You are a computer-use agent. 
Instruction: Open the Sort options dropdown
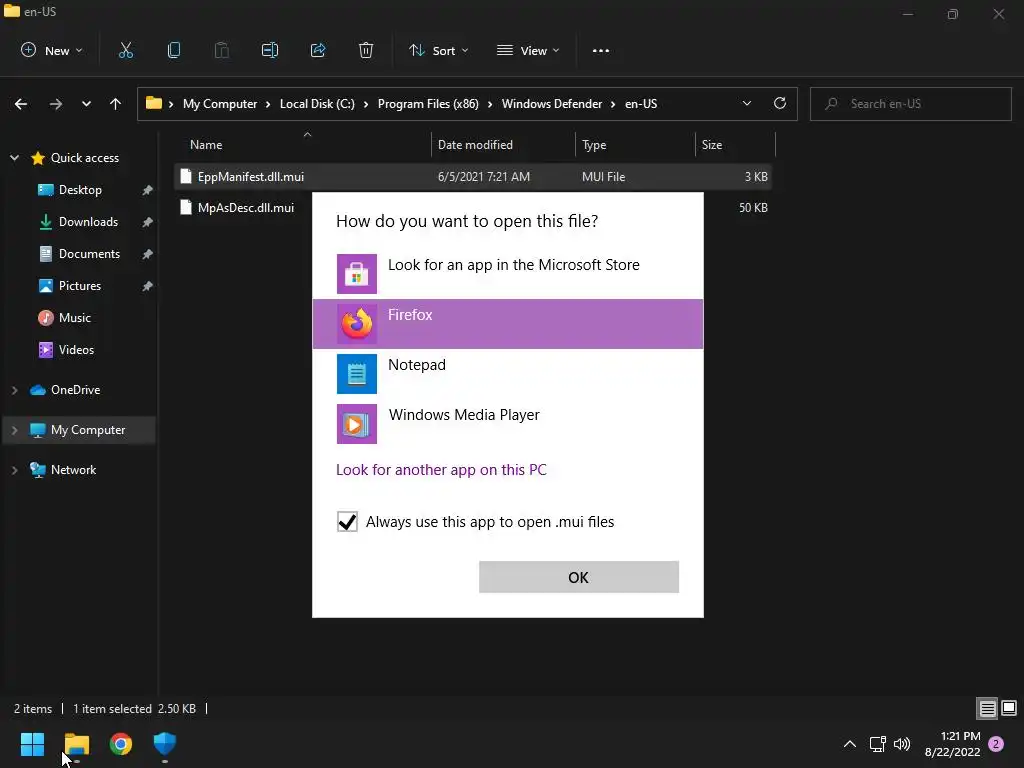(x=439, y=50)
